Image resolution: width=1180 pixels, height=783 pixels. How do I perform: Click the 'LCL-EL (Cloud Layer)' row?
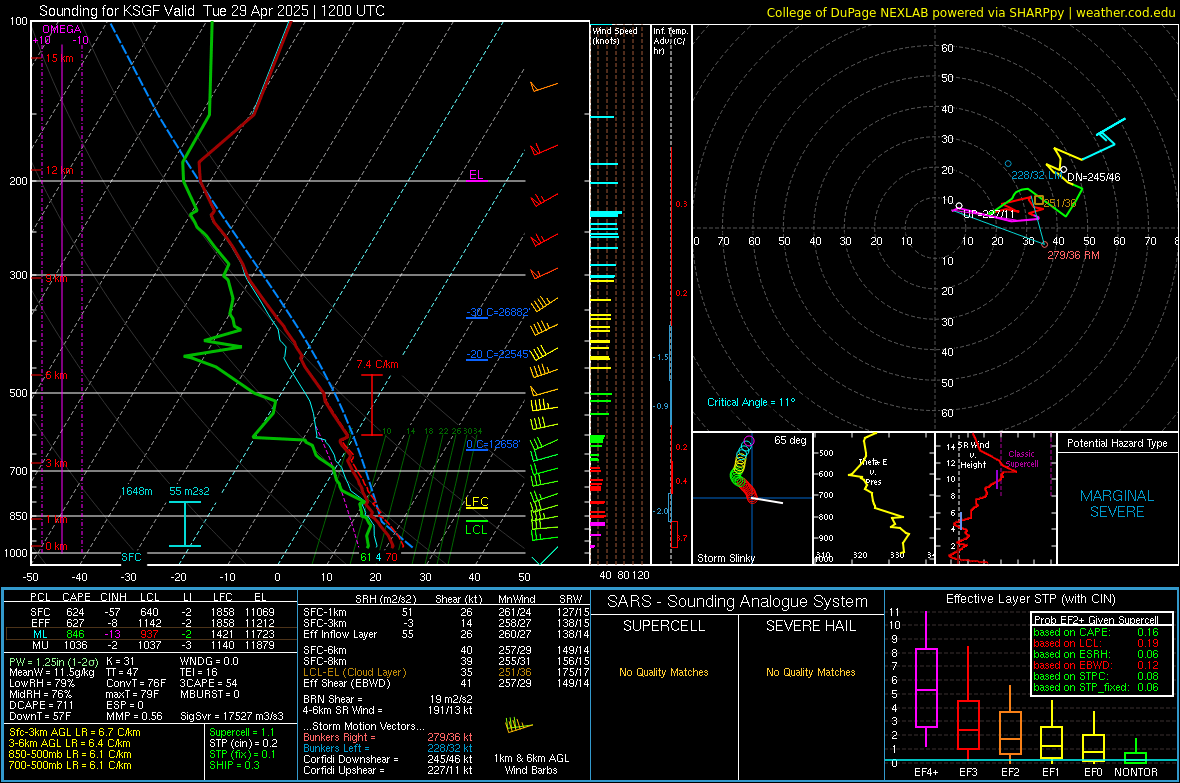pos(444,672)
